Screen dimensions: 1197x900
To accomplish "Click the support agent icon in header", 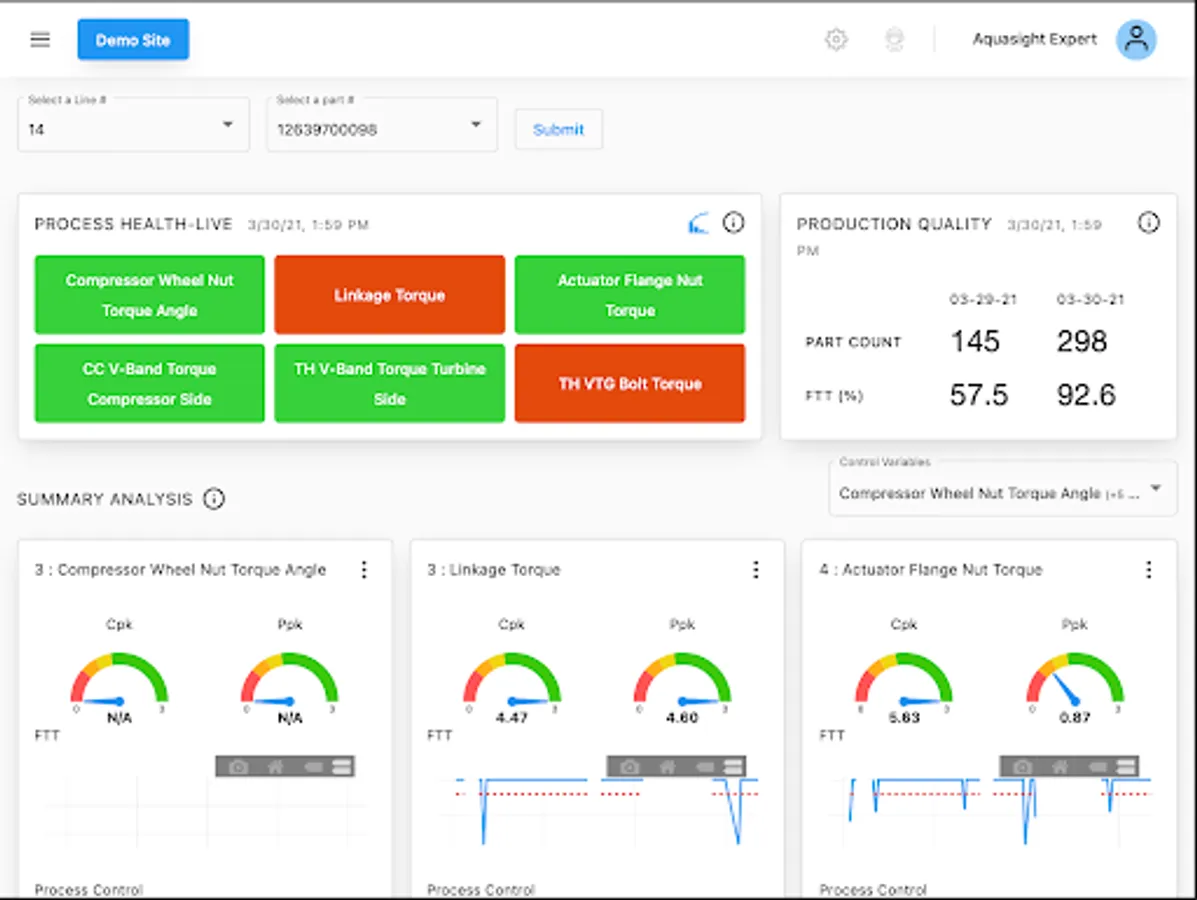I will tap(894, 39).
